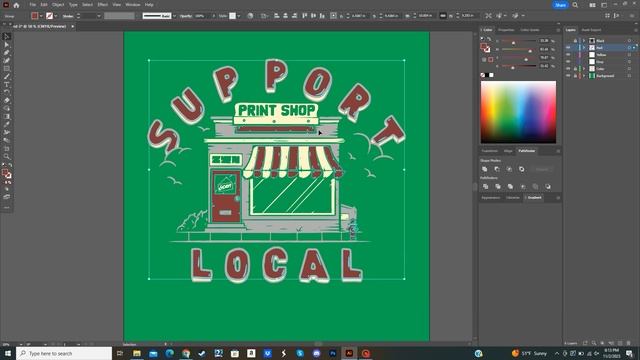The height and width of the screenshot is (360, 640).
Task: Click the Stroke label in the control bar
Action: (x=68, y=16)
